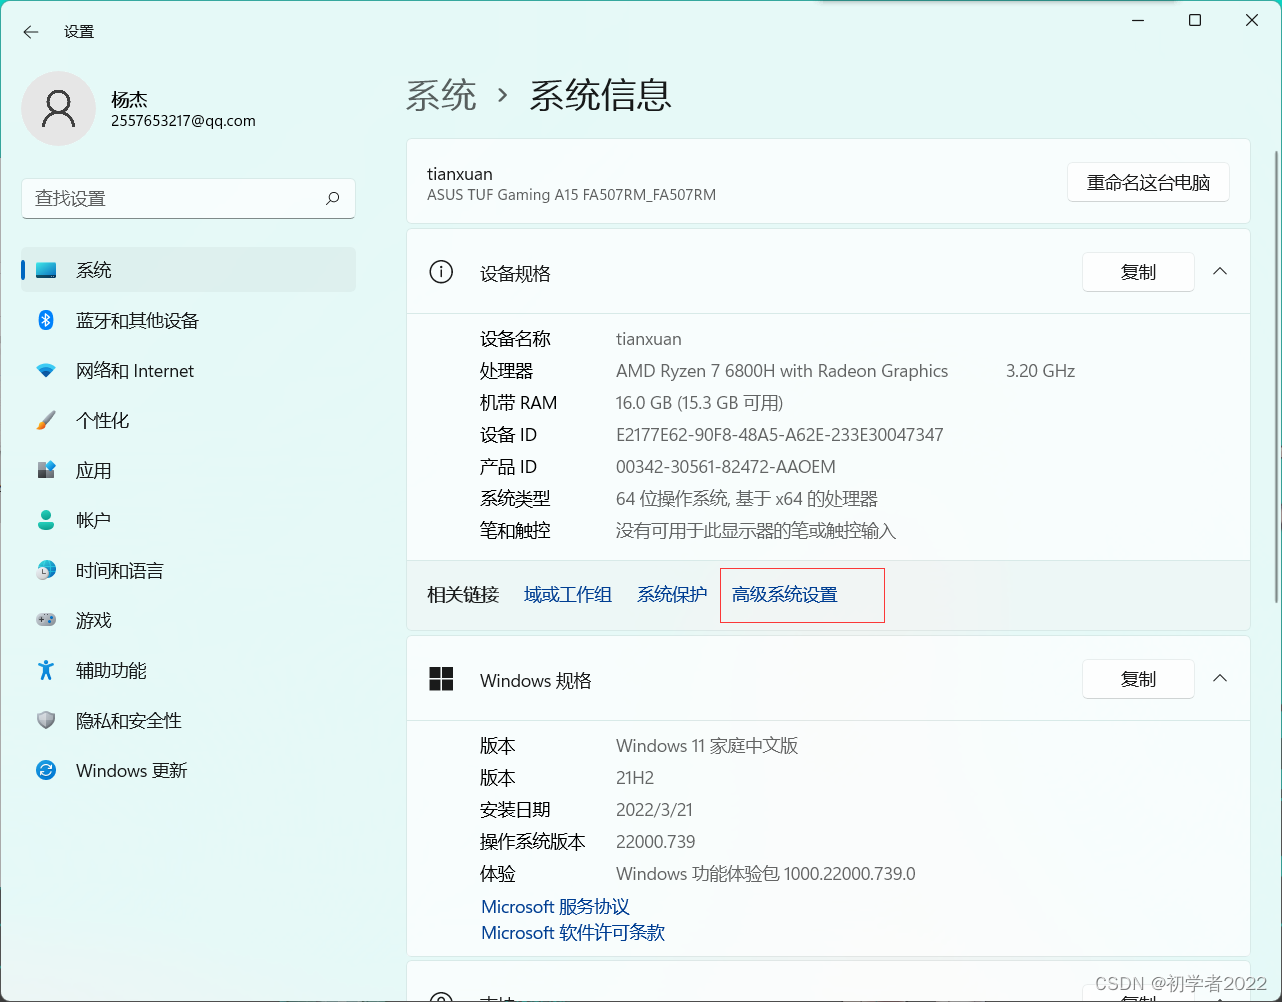
Task: Click the Windows logo icon beside Windows 规格
Action: click(441, 679)
